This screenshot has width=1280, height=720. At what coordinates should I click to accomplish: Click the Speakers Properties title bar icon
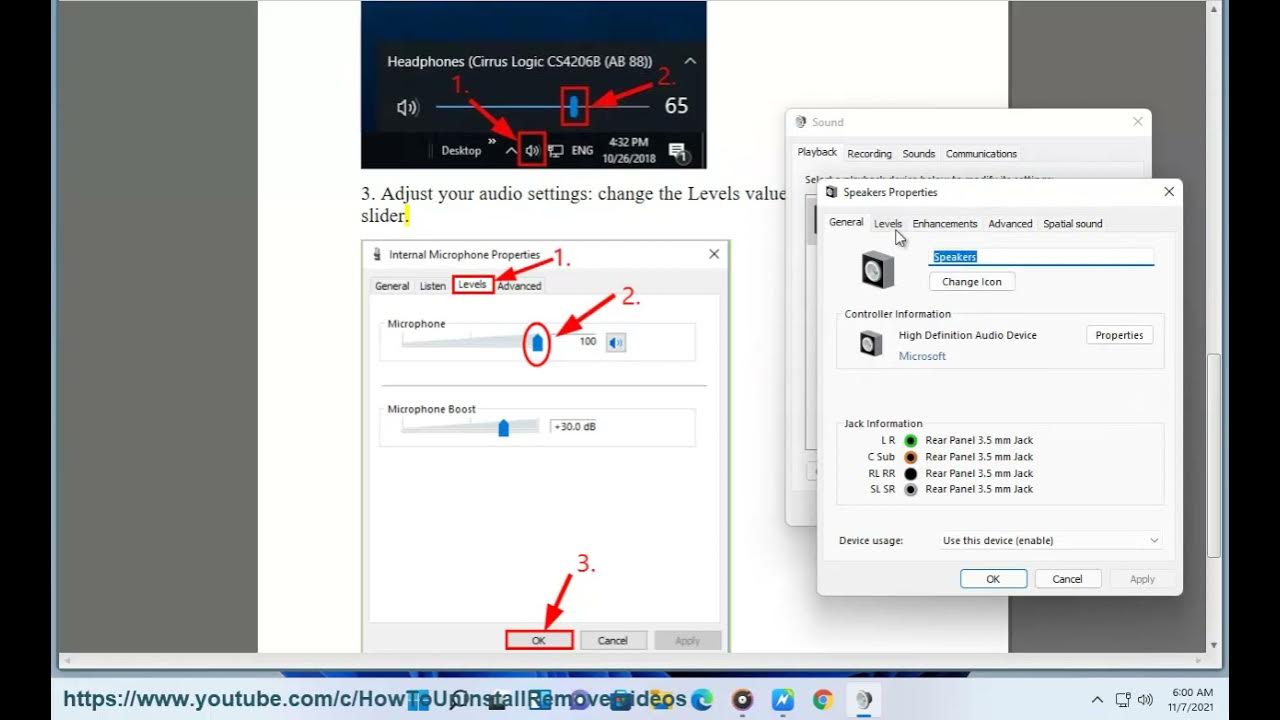832,192
